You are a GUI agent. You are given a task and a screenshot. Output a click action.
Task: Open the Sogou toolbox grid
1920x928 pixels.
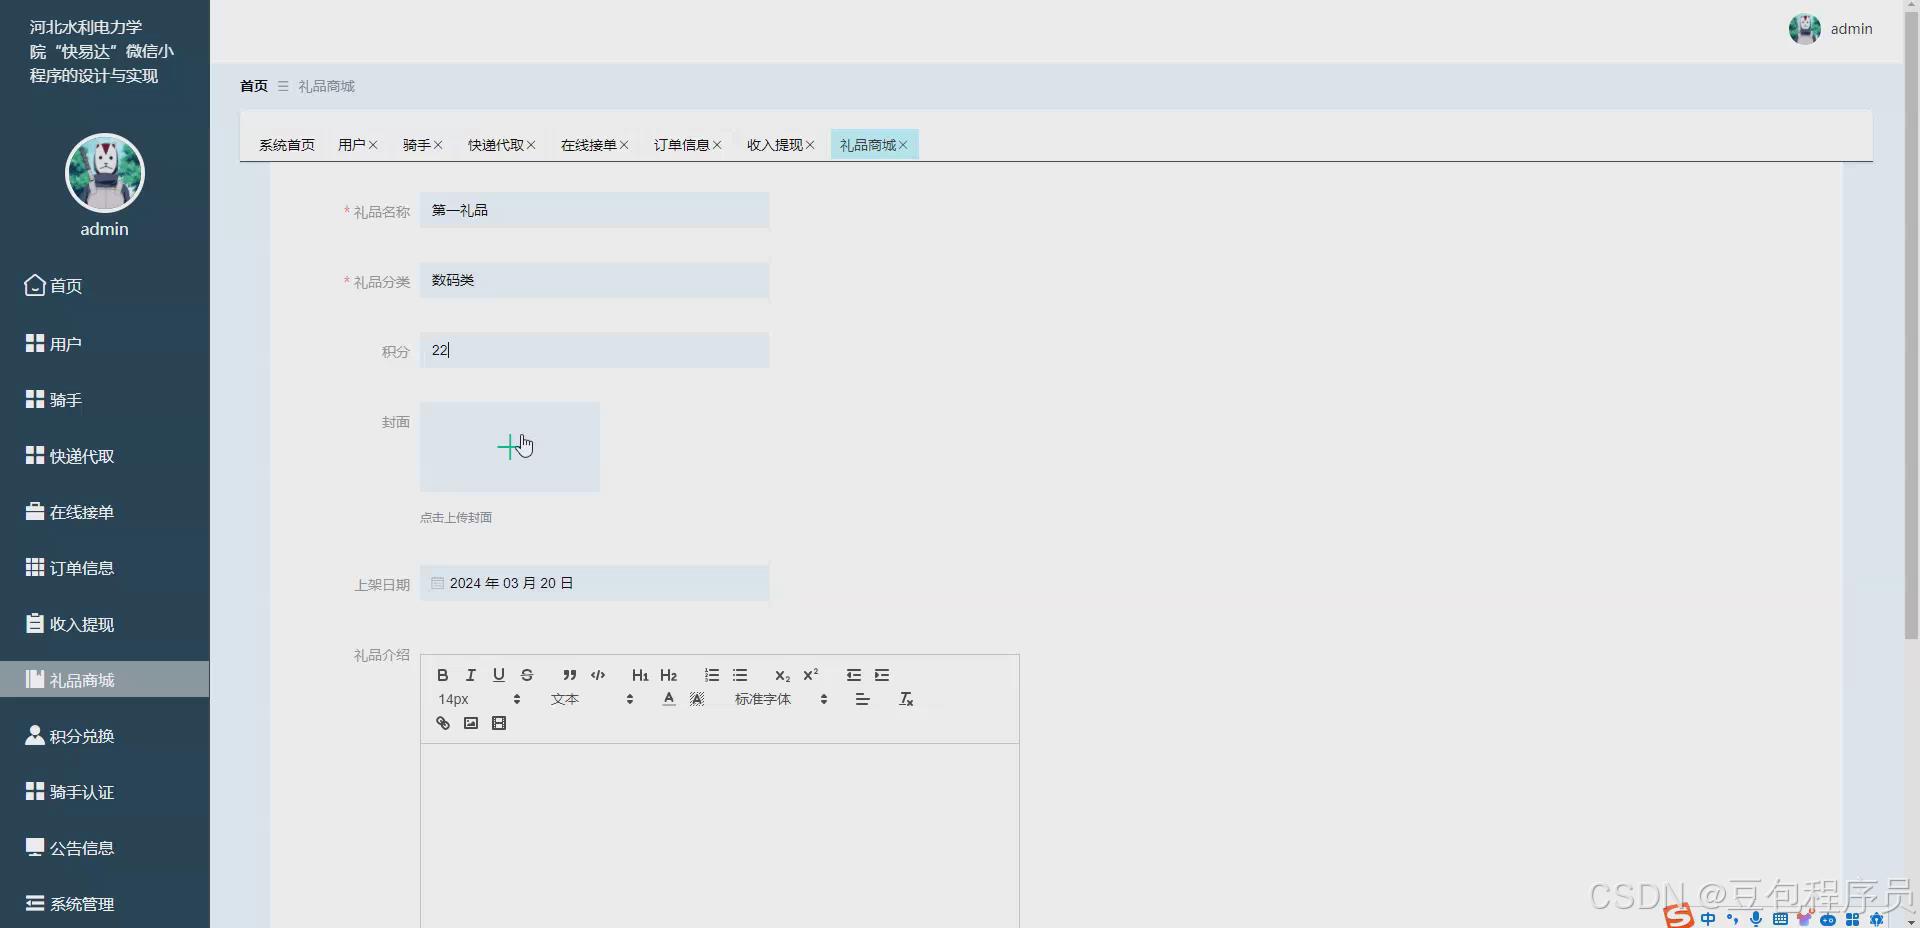pos(1853,919)
